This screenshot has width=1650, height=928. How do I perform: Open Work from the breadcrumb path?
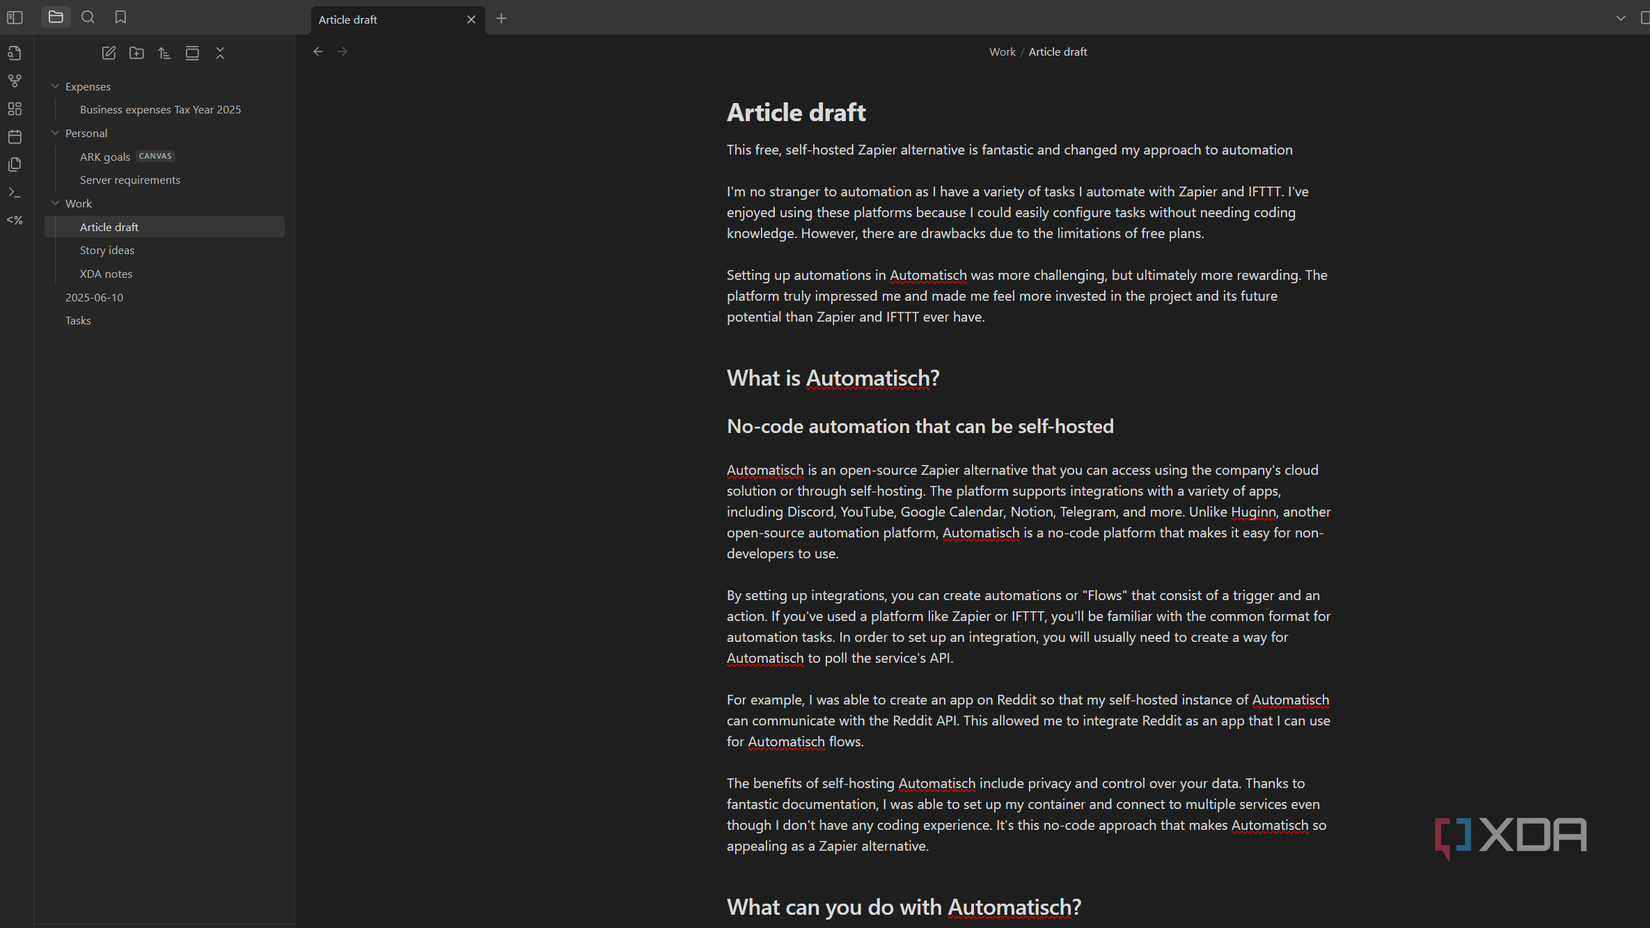point(1002,51)
